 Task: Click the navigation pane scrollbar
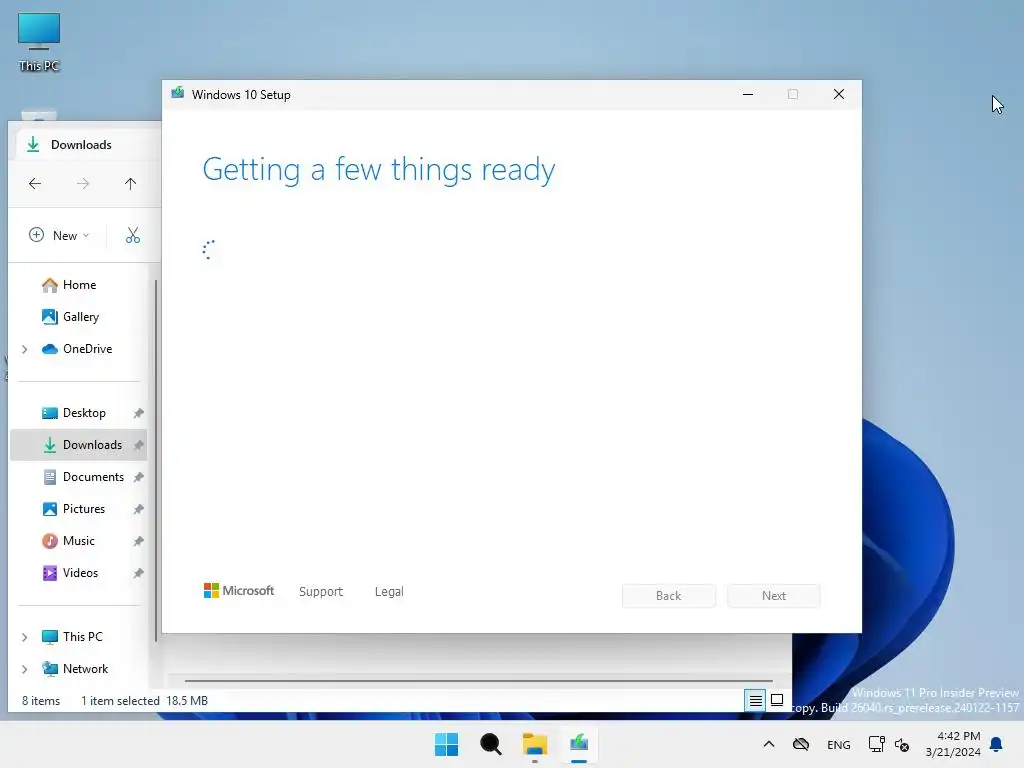pos(155,460)
